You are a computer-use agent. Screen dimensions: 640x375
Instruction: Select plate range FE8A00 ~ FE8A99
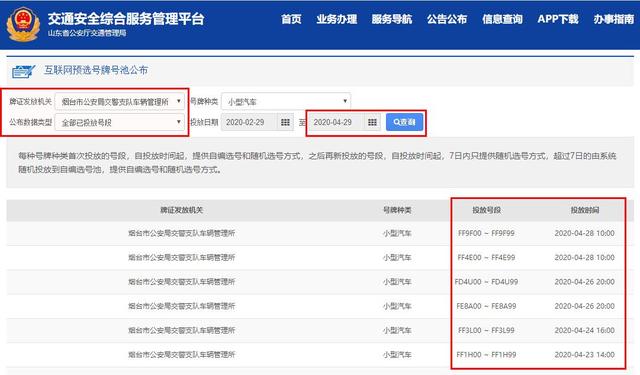click(486, 306)
